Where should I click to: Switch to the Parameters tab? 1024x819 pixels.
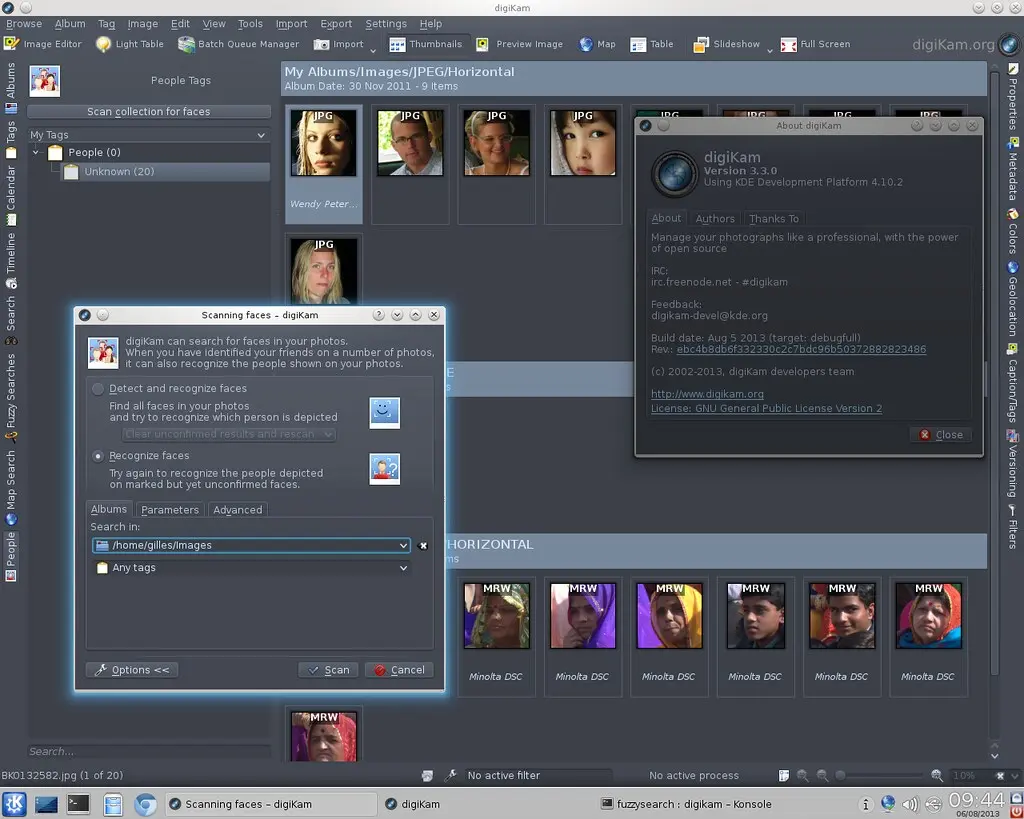point(169,509)
